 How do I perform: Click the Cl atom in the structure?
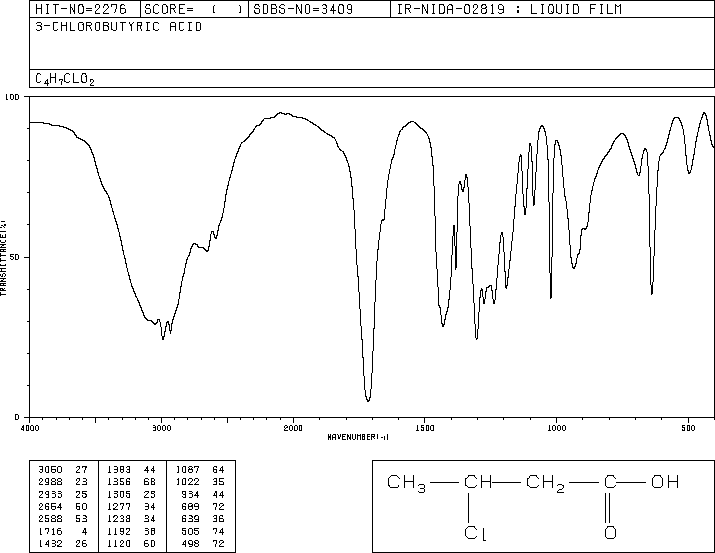pos(475,533)
